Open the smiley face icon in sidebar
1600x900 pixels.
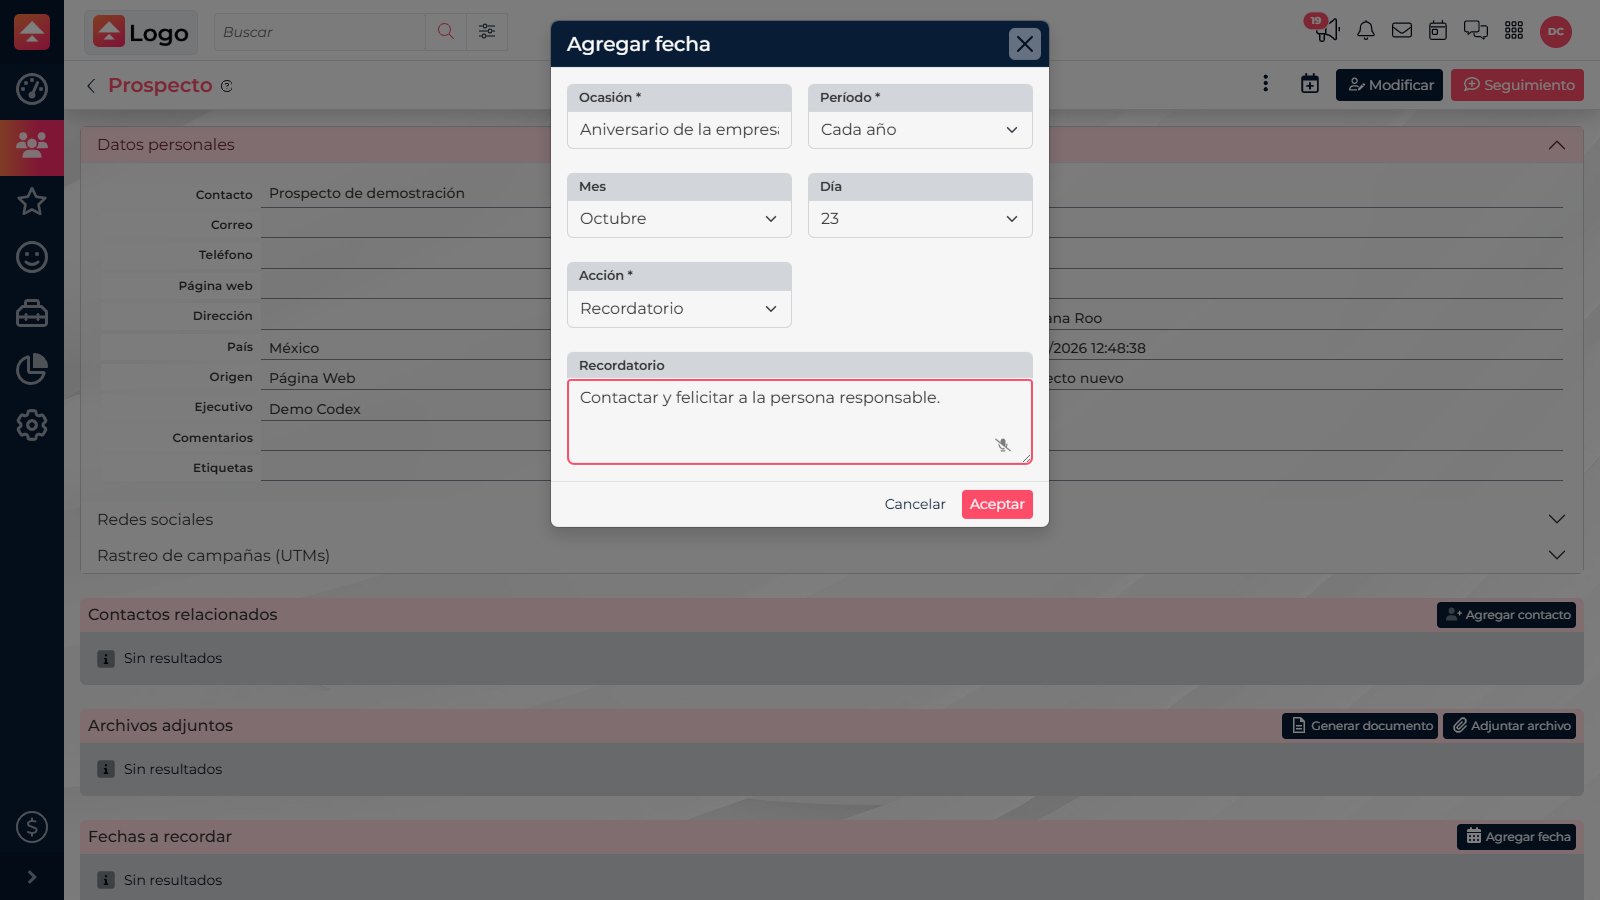click(32, 257)
